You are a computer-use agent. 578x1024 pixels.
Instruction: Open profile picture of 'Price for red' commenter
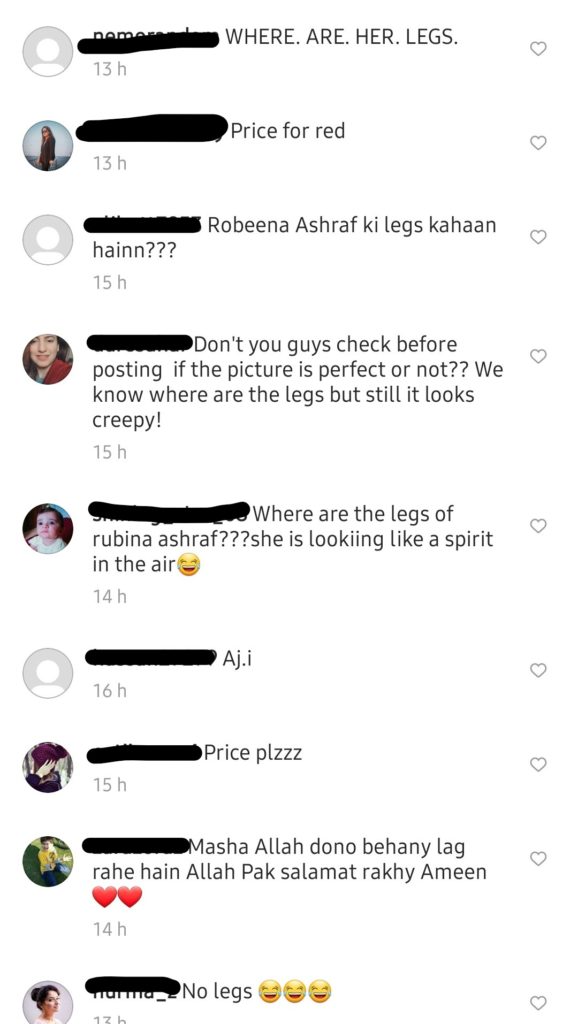48,146
